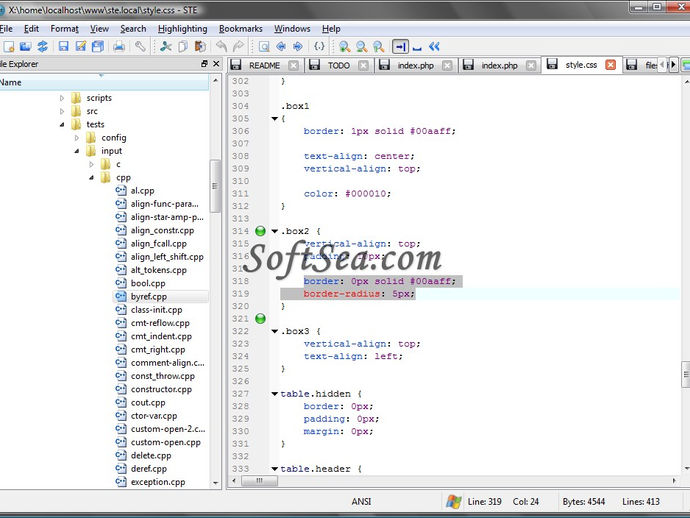Collapse the tests folder
This screenshot has height=518, width=690.
pyautogui.click(x=62, y=125)
